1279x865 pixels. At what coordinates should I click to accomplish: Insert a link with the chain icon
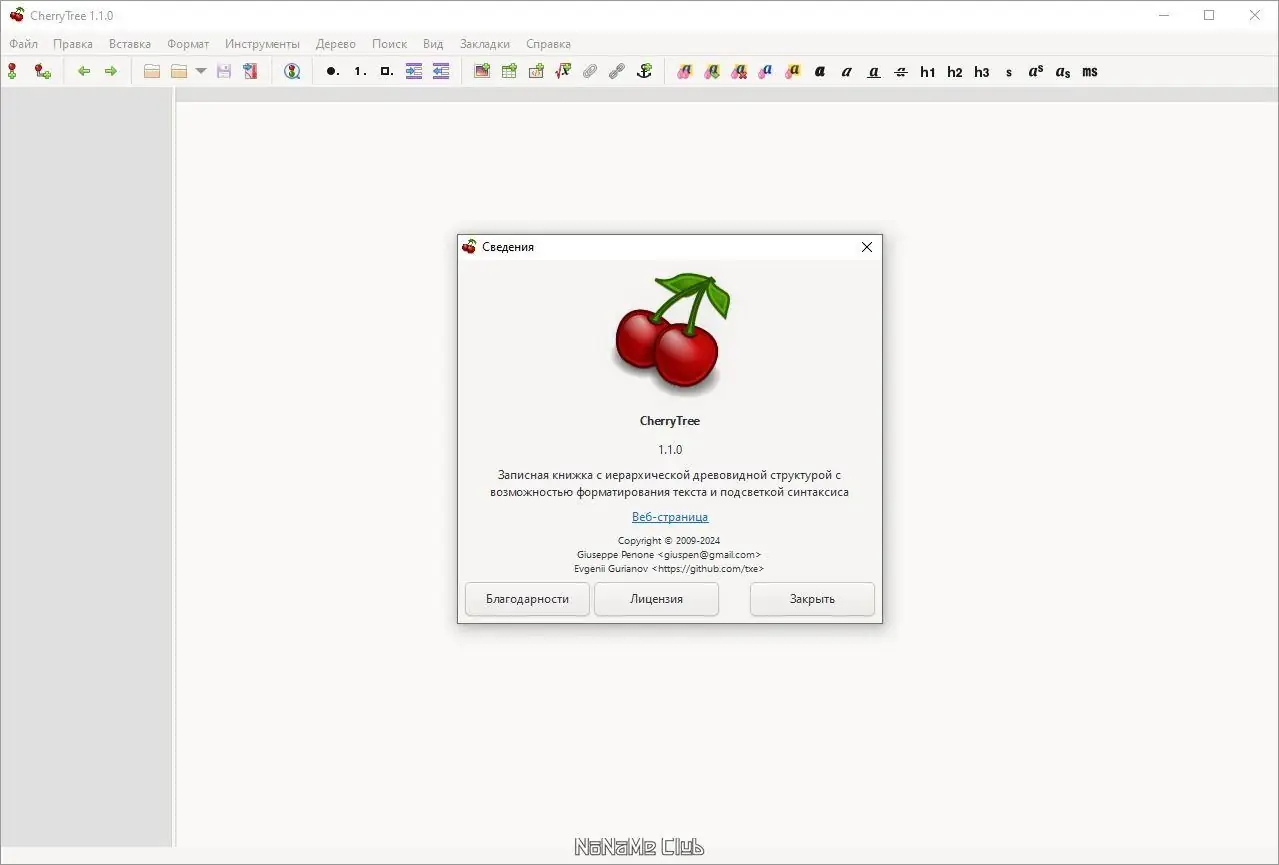point(617,71)
